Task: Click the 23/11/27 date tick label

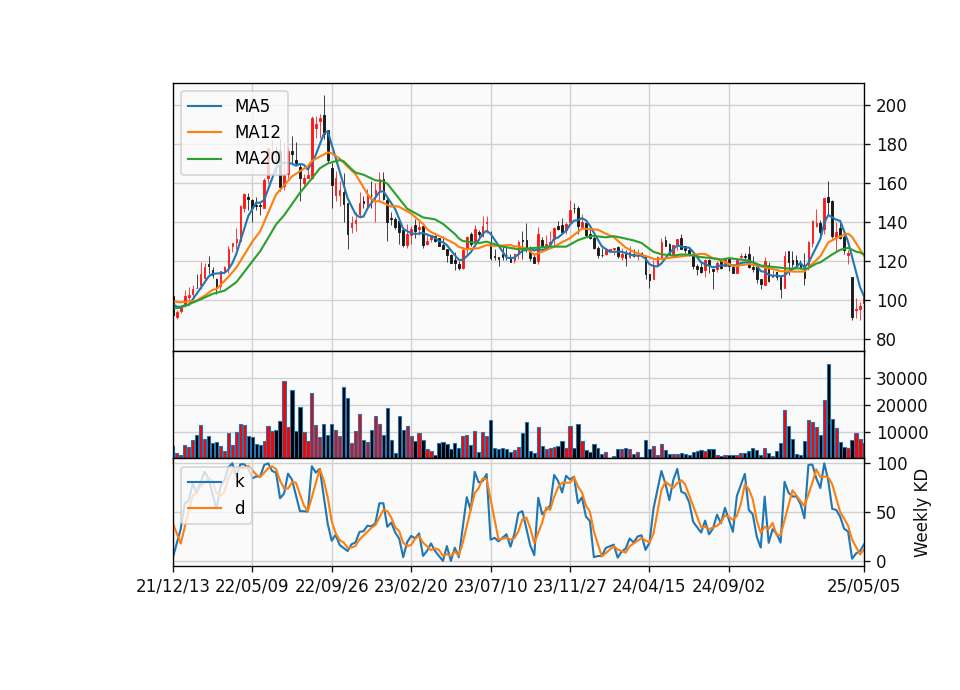Action: tap(570, 586)
